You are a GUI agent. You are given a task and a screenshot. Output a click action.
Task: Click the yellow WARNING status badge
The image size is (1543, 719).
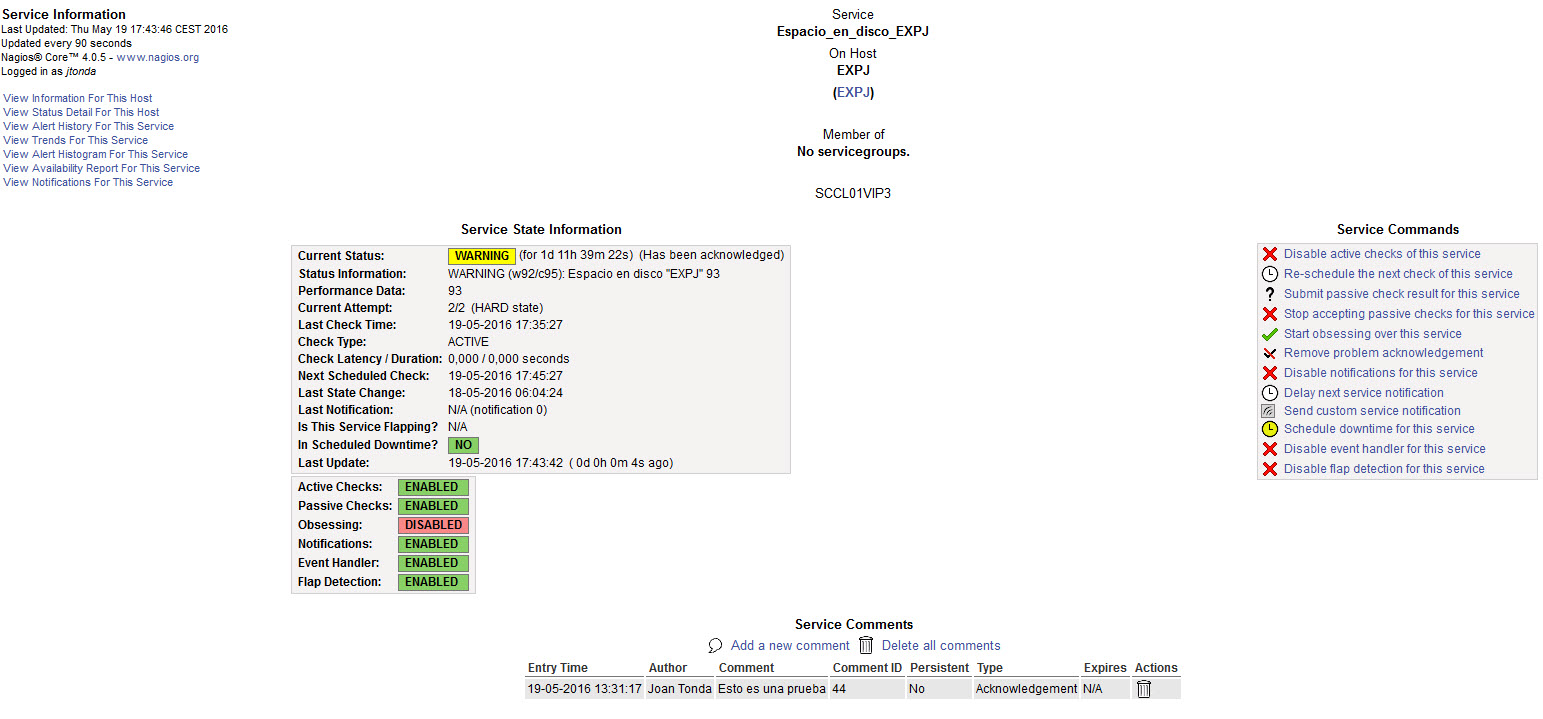point(481,256)
